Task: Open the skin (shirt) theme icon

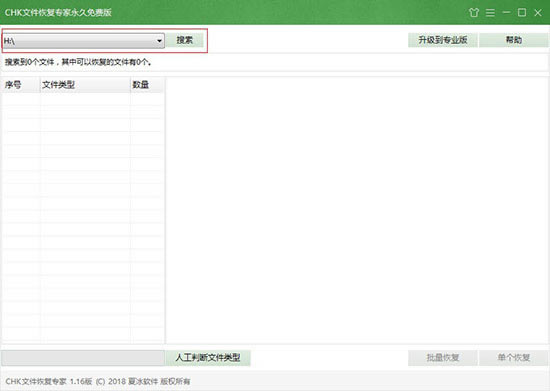Action: (x=474, y=13)
